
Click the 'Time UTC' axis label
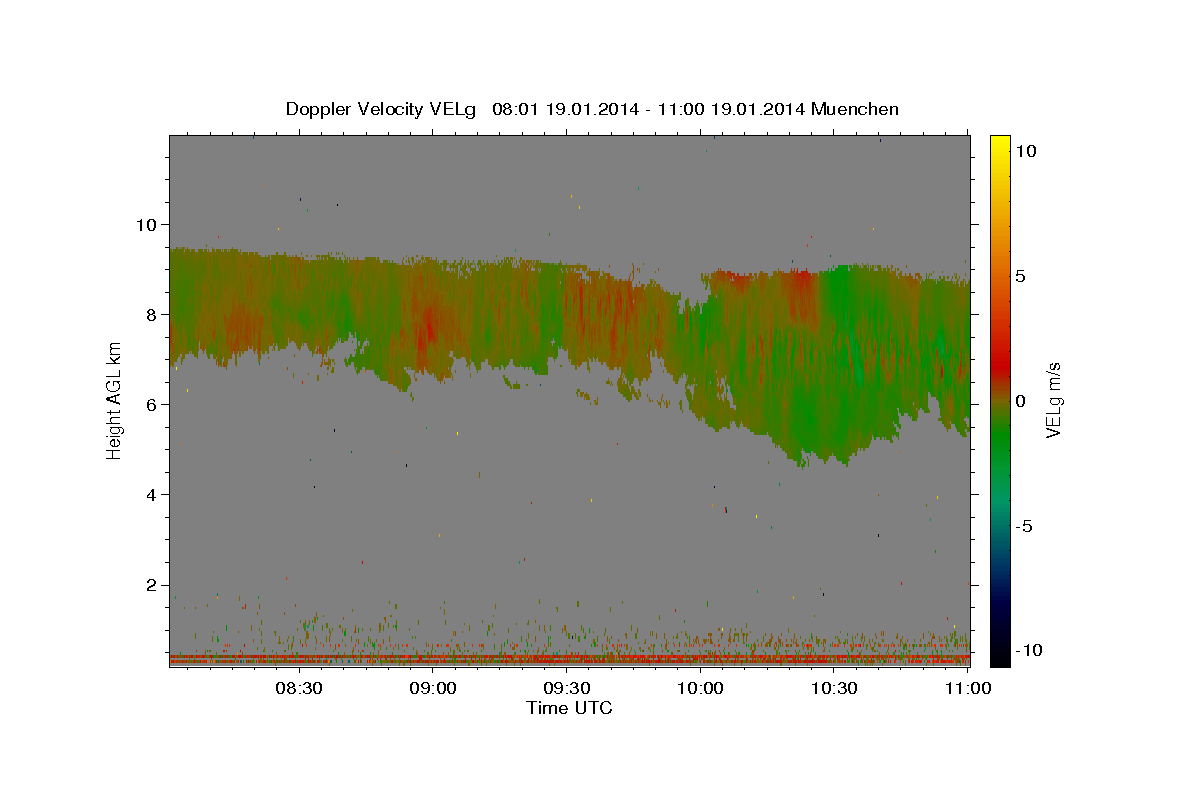(569, 708)
